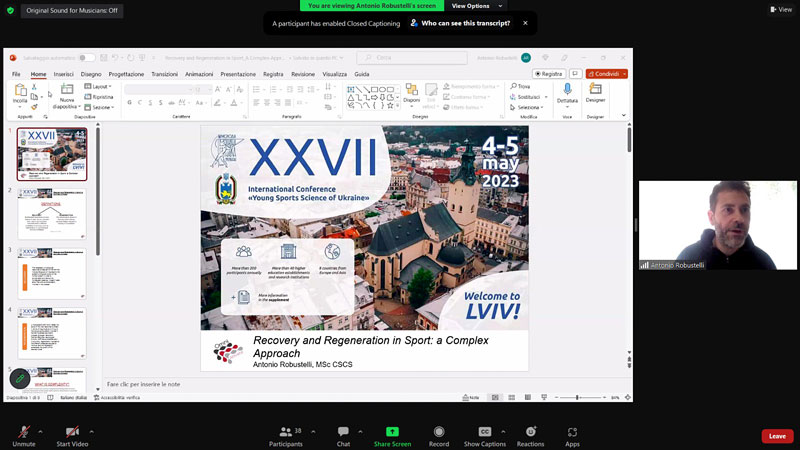800x450 pixels.
Task: Show Captions using the CC icon
Action: point(484,432)
